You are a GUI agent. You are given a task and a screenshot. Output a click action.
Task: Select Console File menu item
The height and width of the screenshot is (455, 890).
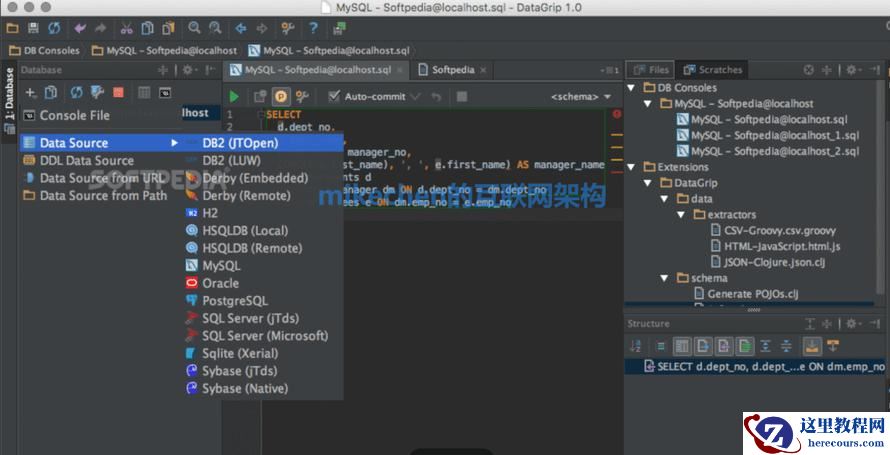[101, 115]
